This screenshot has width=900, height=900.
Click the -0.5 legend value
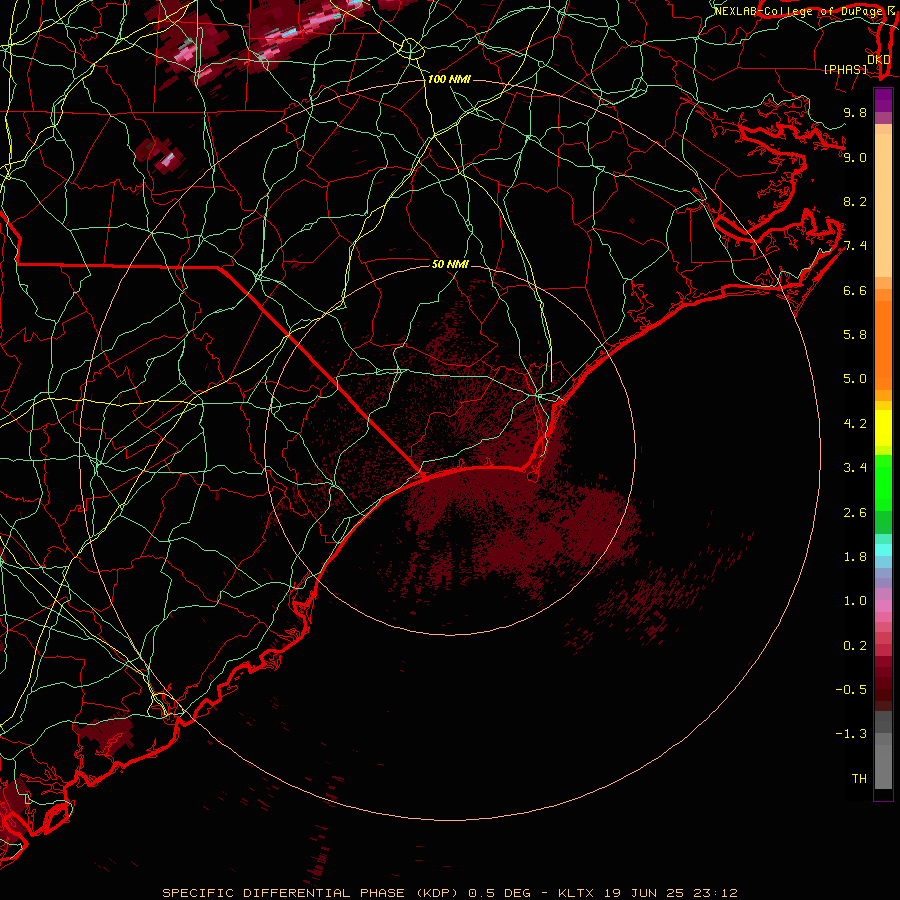pos(851,690)
